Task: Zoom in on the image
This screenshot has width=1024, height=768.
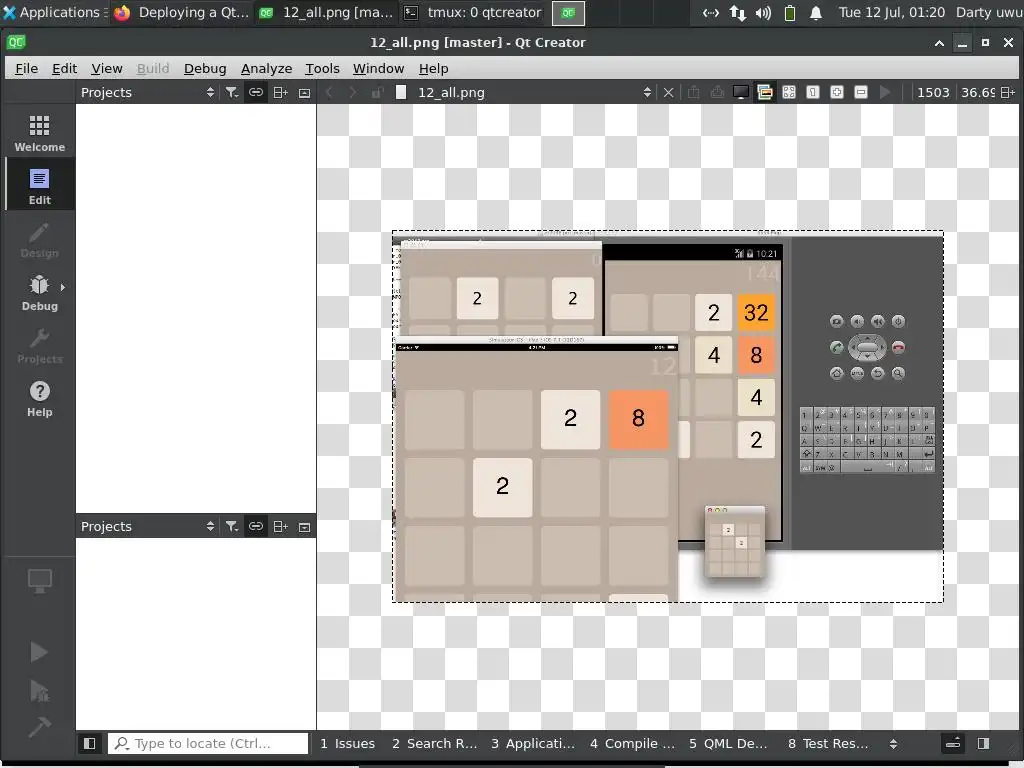Action: click(837, 93)
